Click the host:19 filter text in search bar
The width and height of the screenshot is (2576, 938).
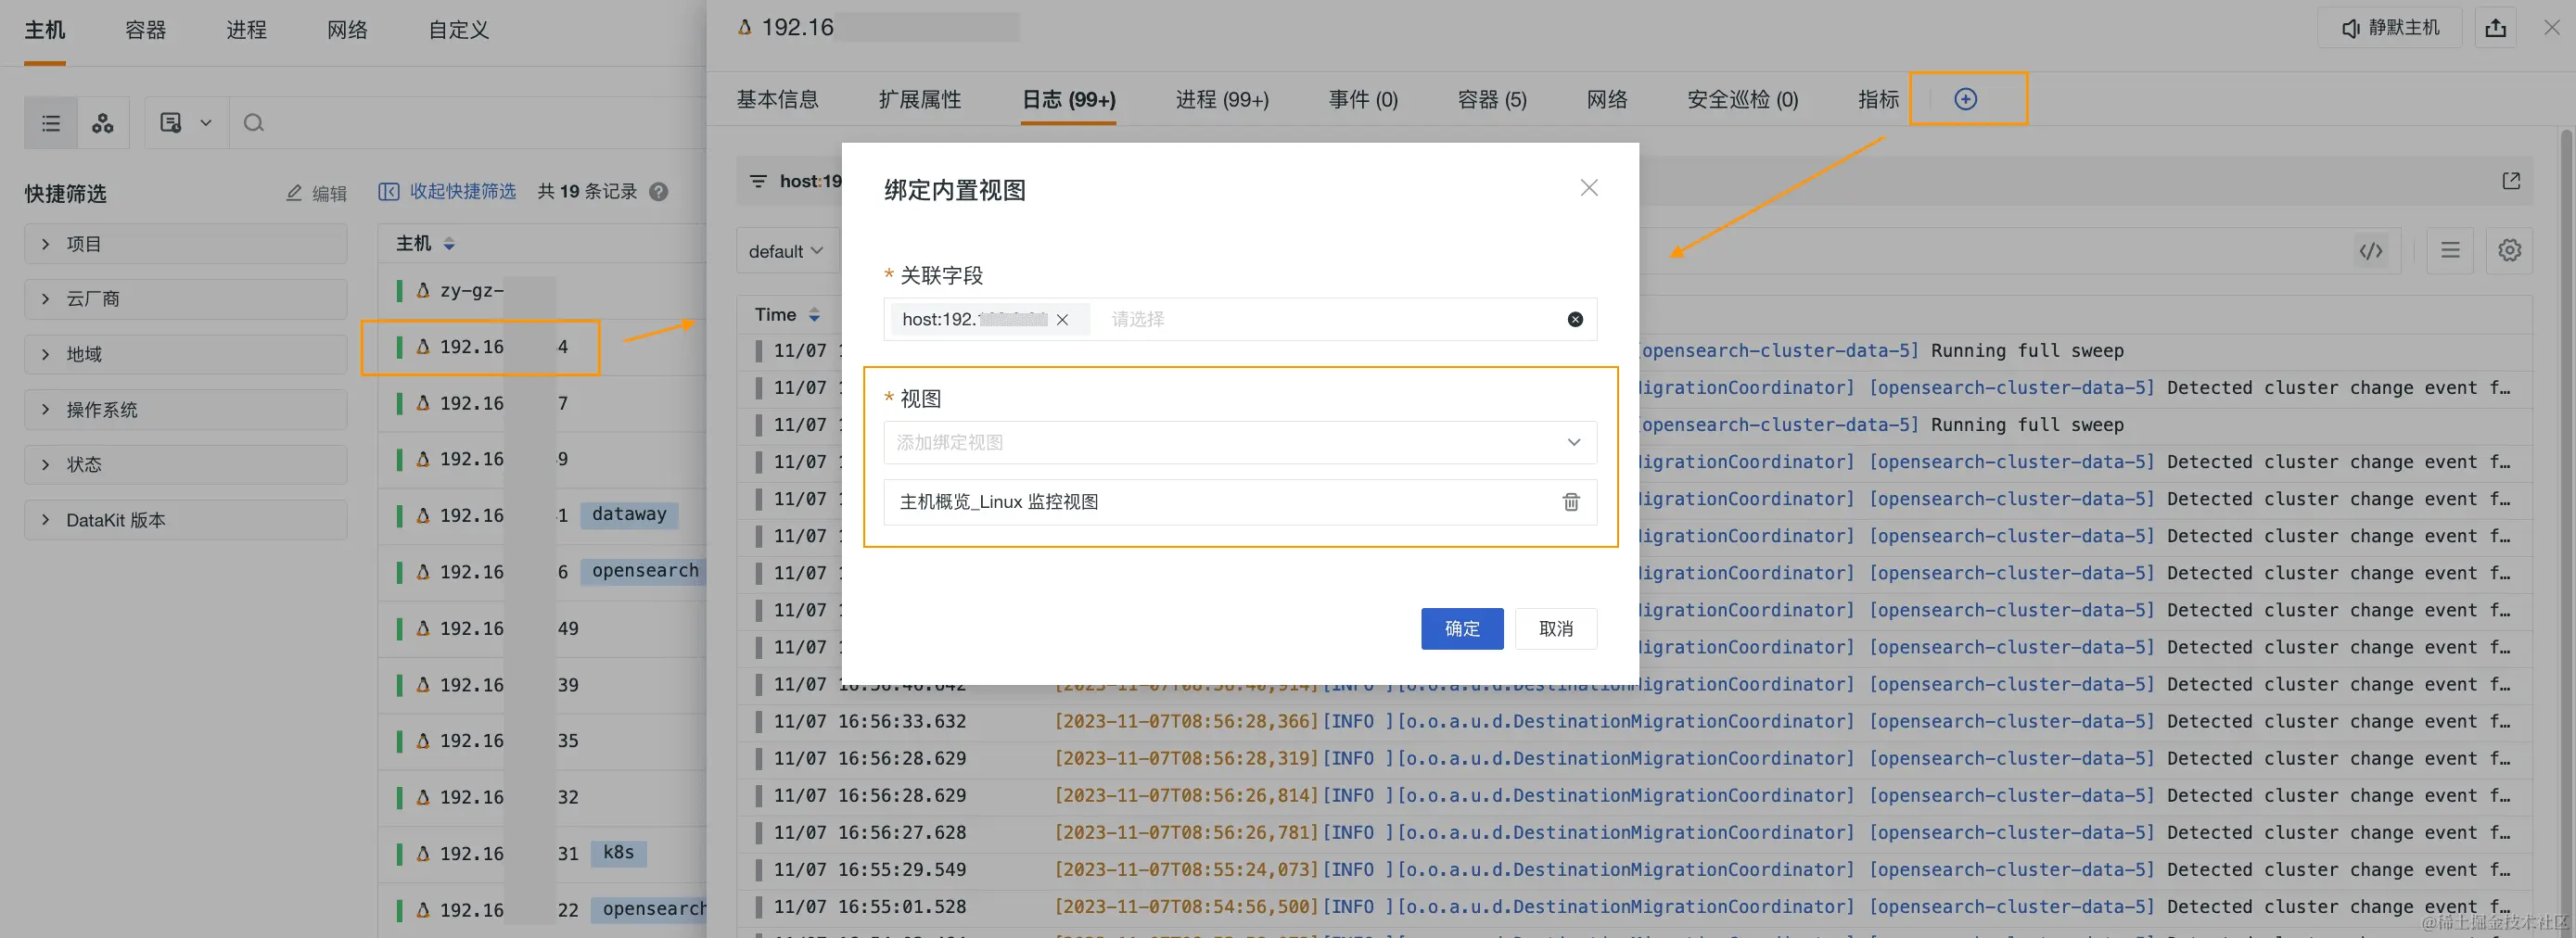tap(810, 181)
